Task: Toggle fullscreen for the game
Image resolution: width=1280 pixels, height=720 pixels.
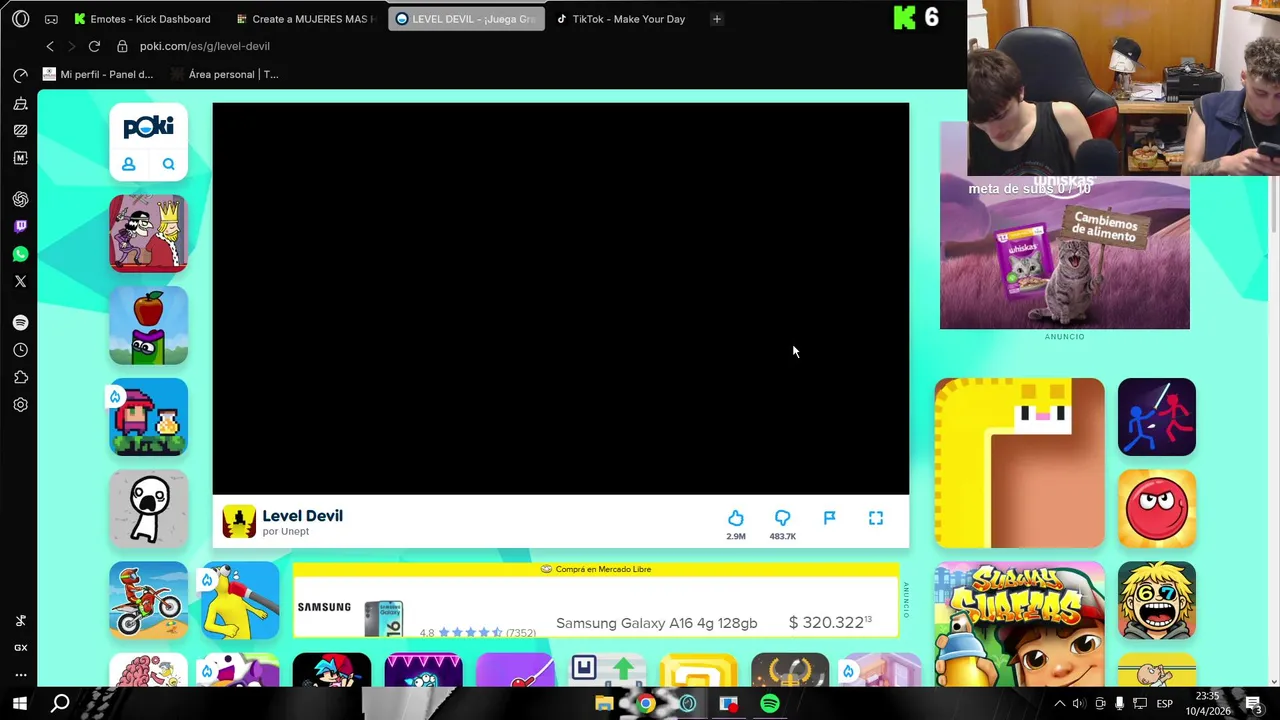Action: (x=876, y=518)
